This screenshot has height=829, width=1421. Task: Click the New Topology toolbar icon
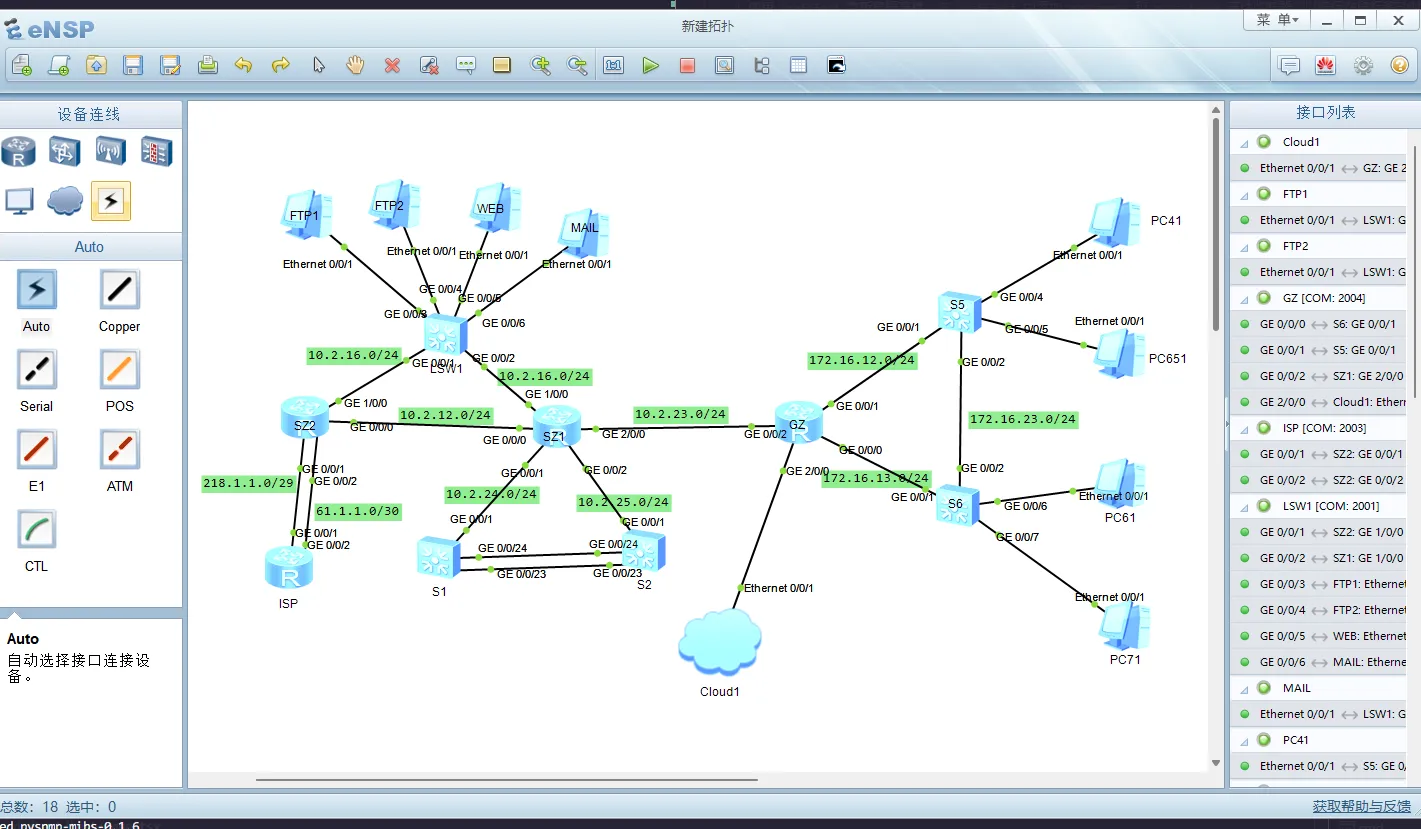tap(22, 66)
